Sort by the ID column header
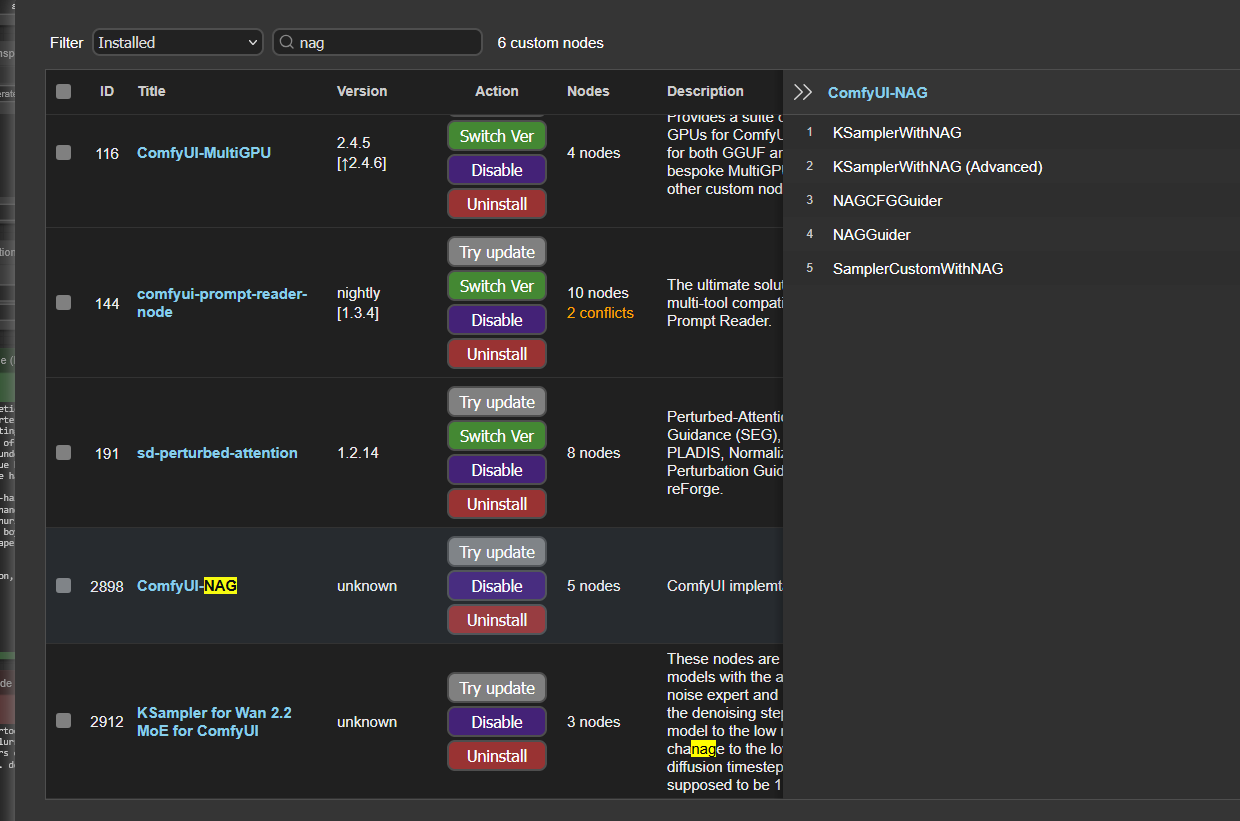 tap(107, 91)
